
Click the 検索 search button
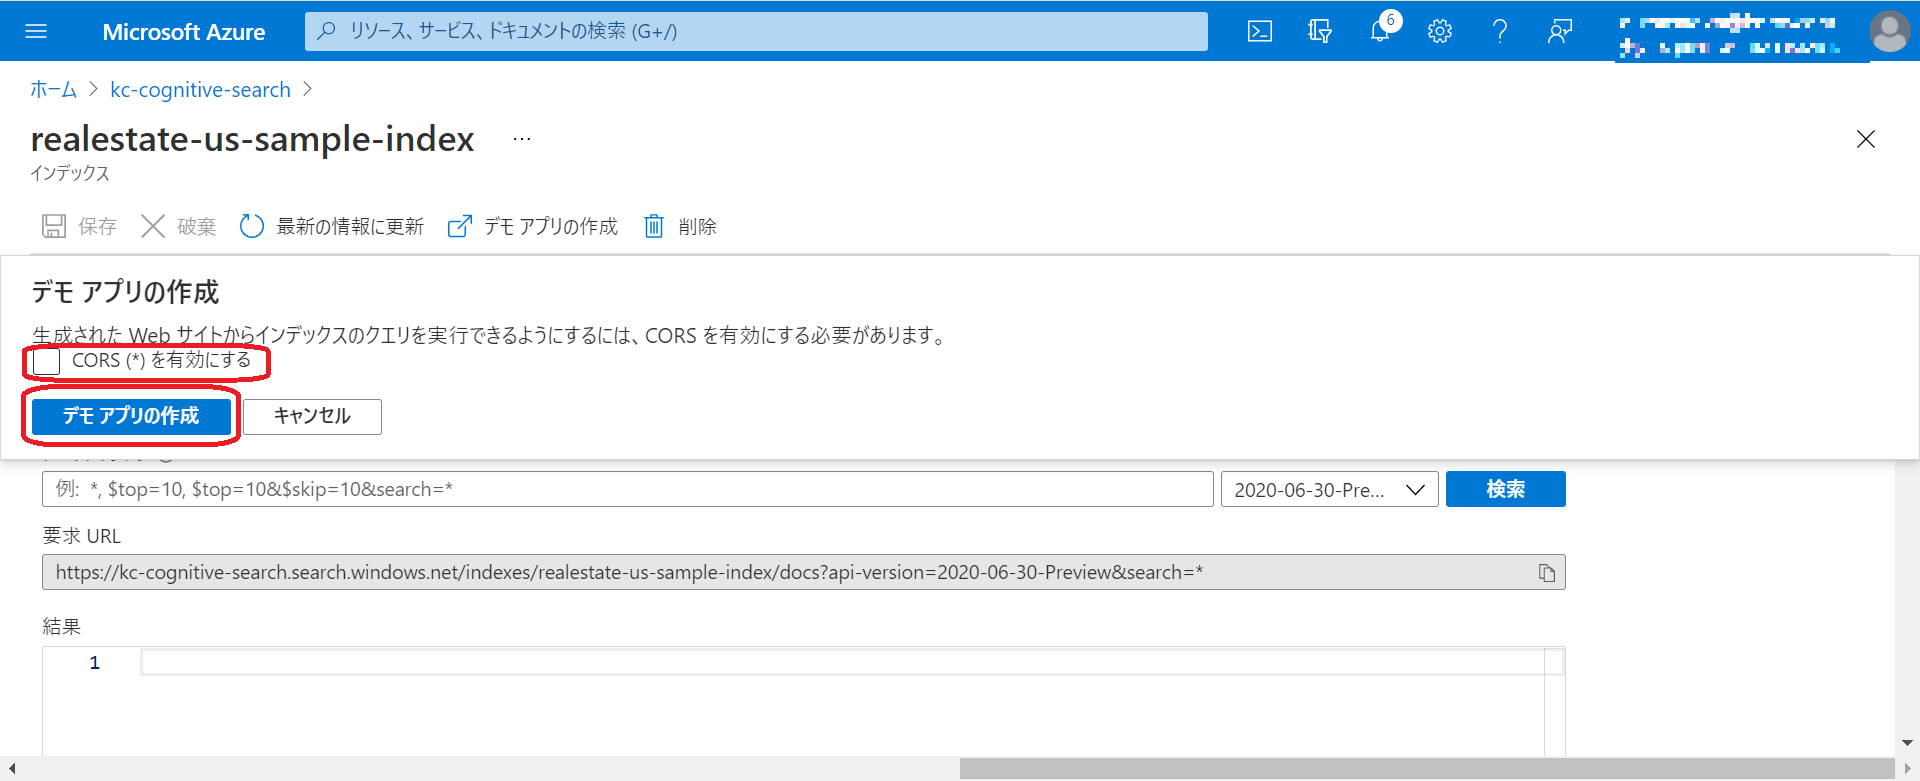click(1505, 489)
